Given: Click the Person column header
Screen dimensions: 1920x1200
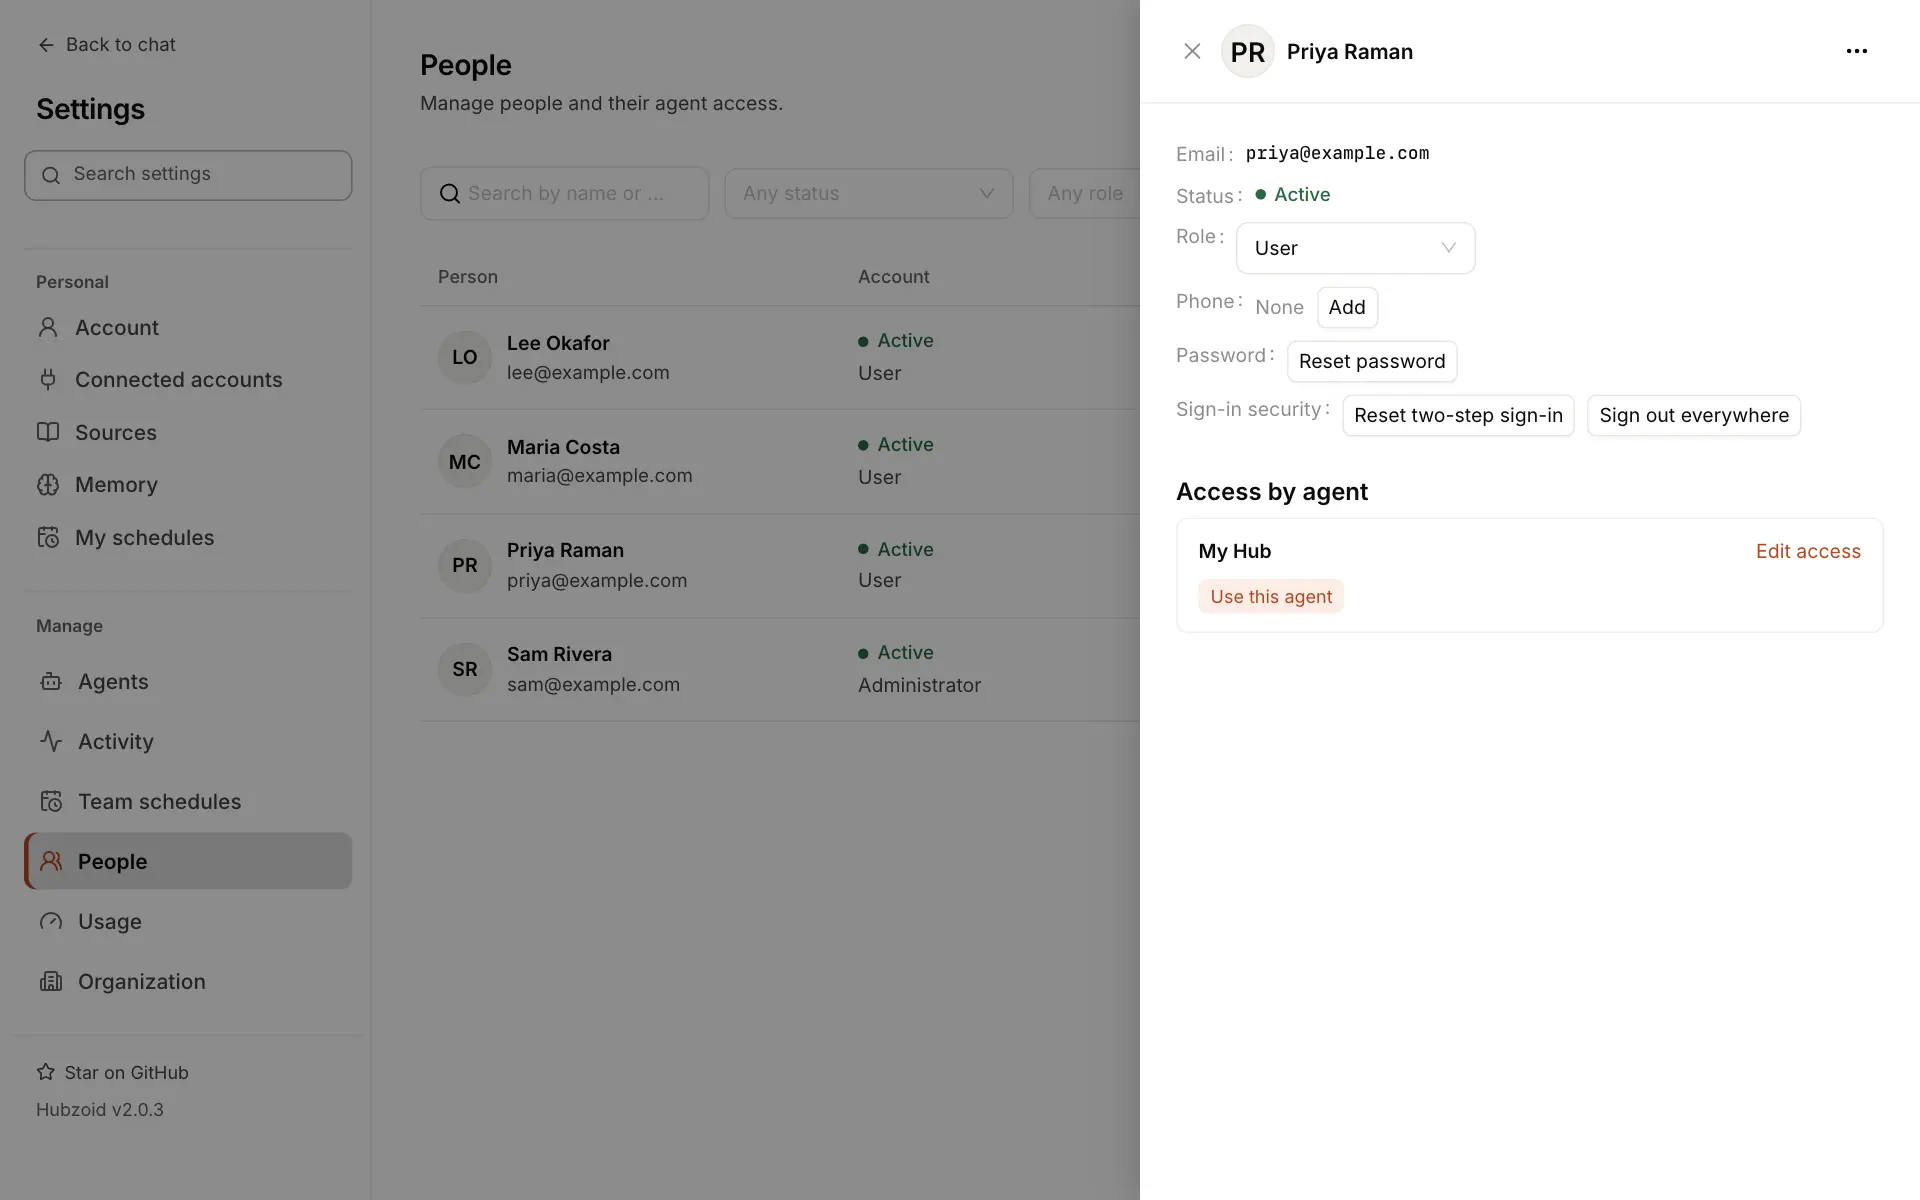Looking at the screenshot, I should tap(468, 277).
